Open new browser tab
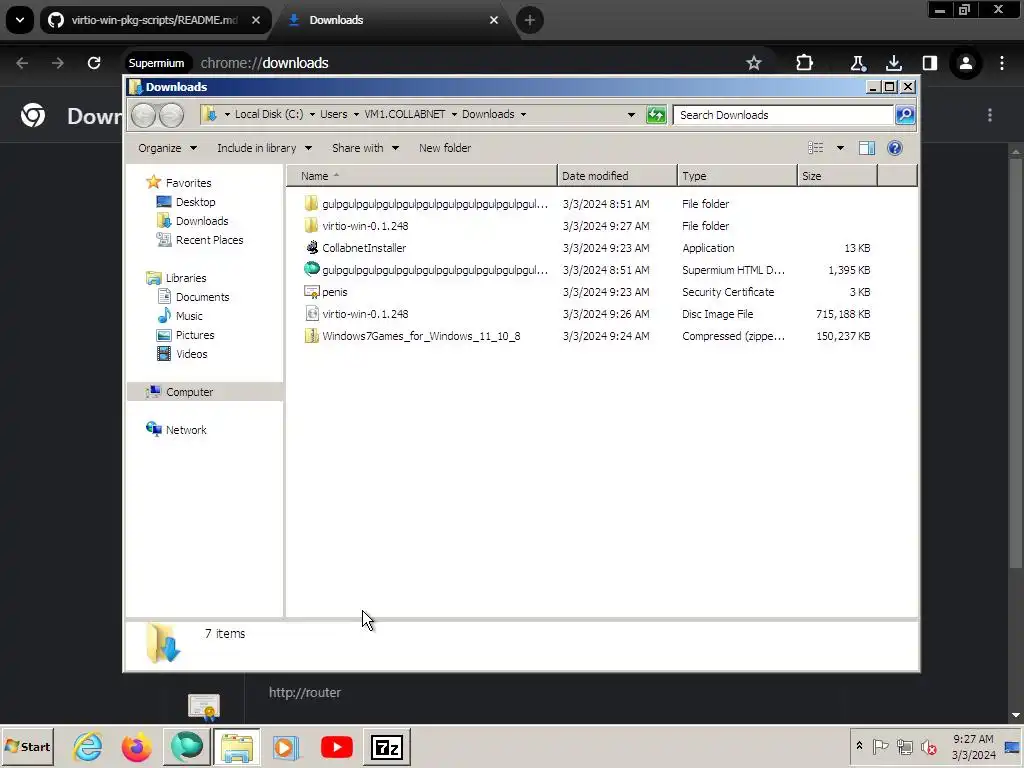Screen dimensions: 1024x768 pyautogui.click(x=530, y=20)
